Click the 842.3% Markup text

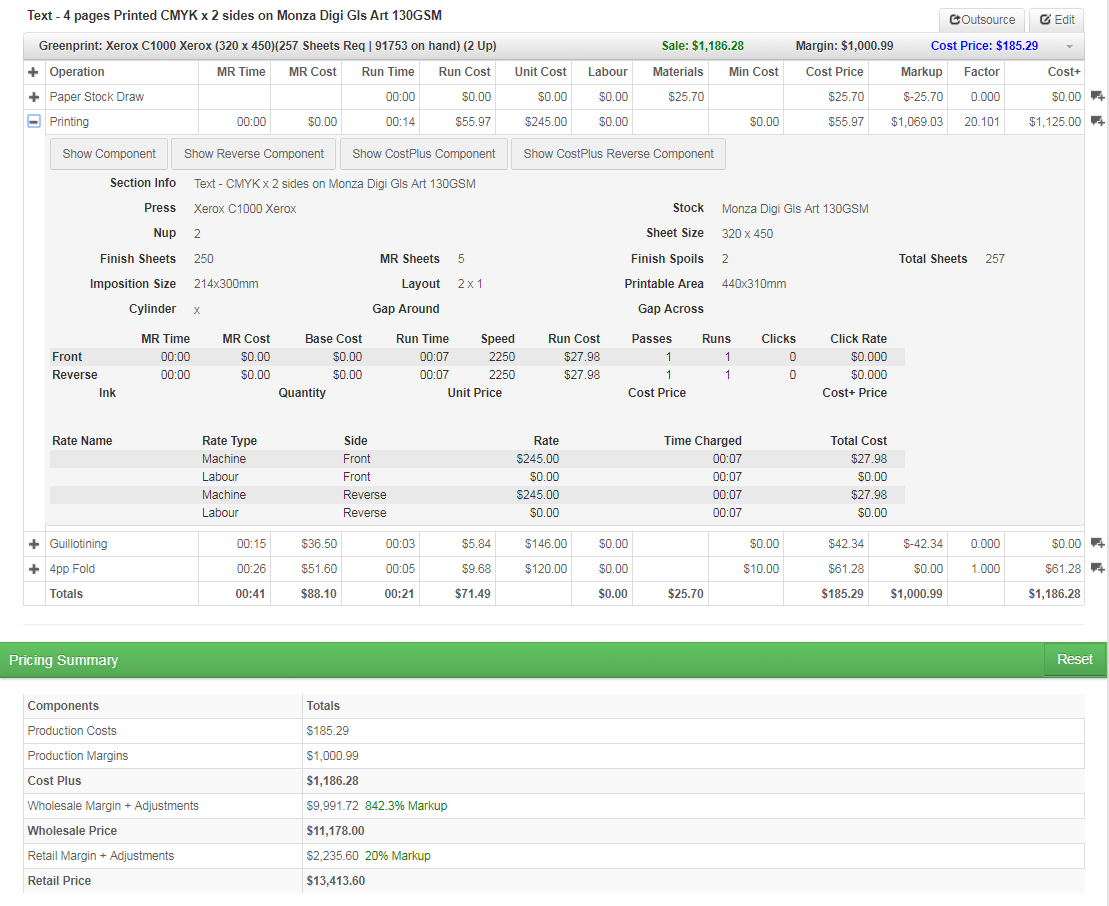[x=406, y=806]
